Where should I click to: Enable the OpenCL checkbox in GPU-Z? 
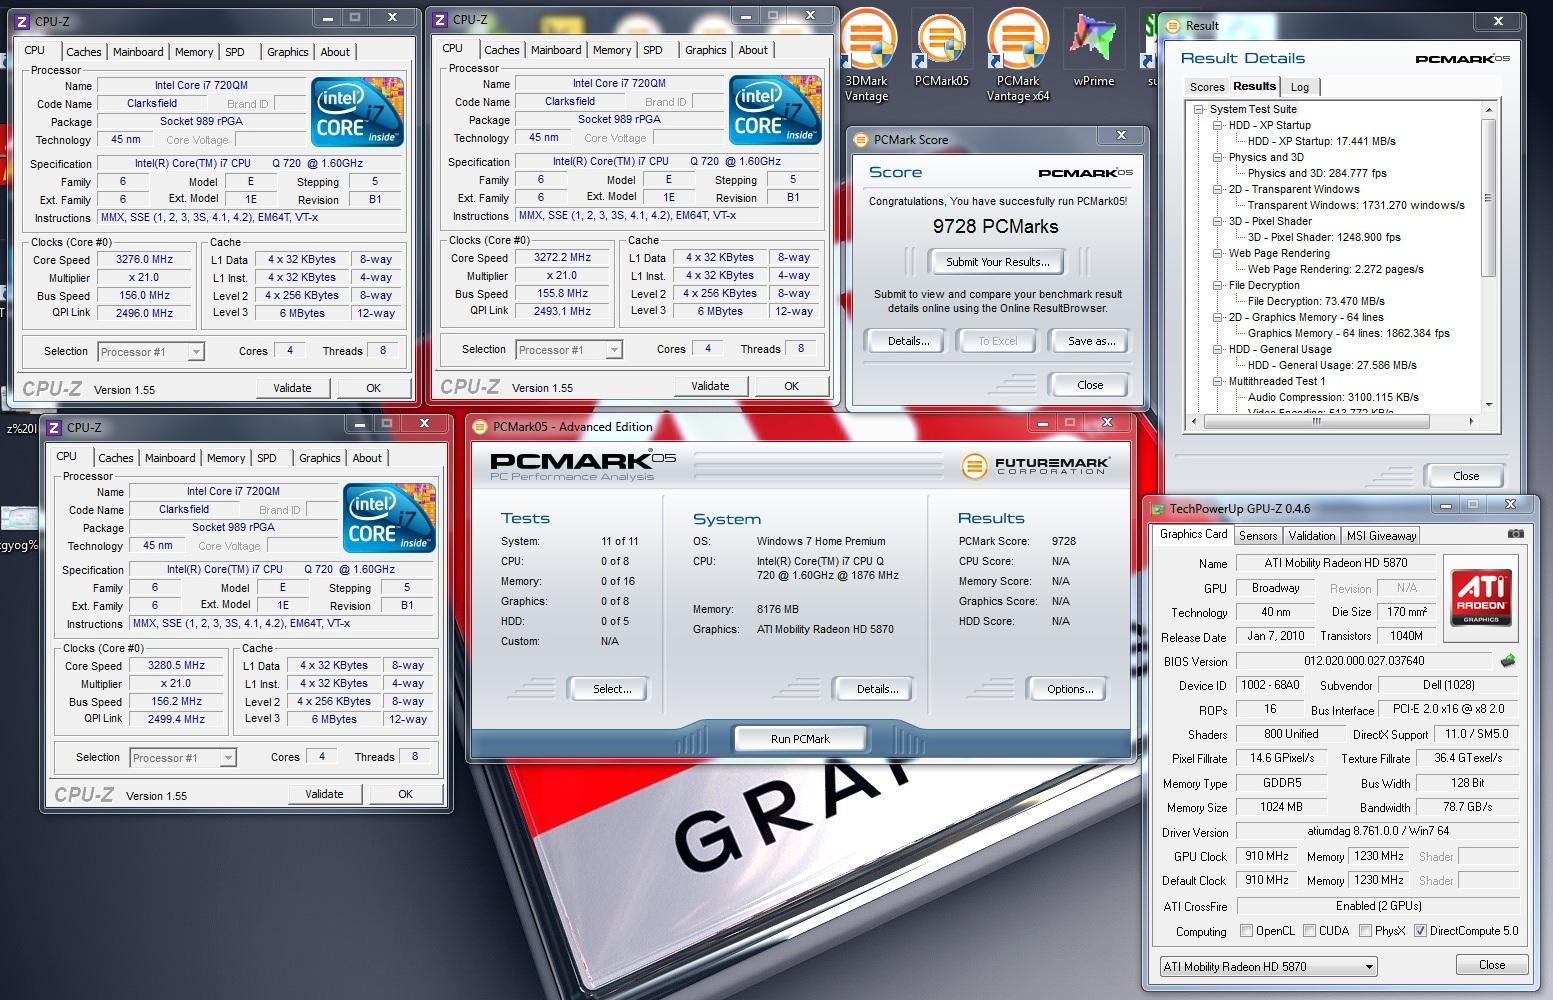pyautogui.click(x=1246, y=931)
